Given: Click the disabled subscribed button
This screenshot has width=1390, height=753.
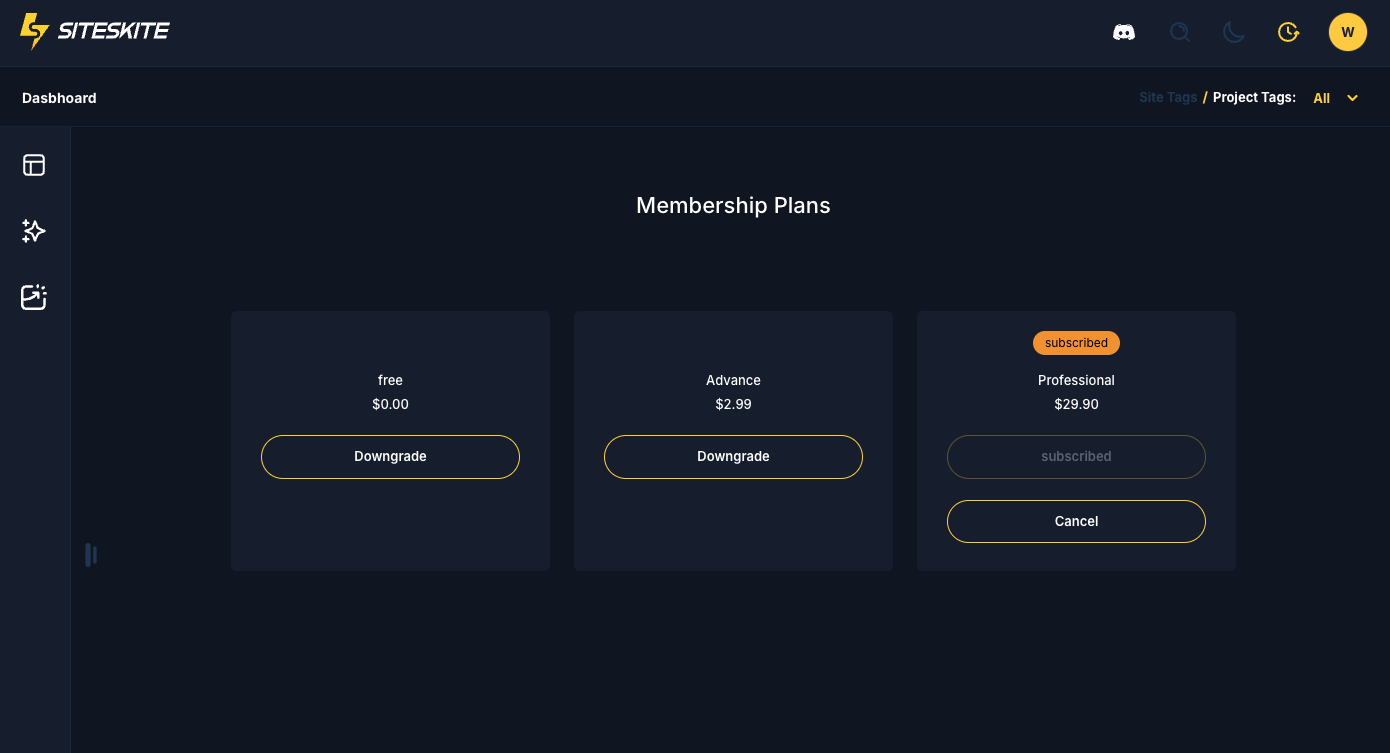Looking at the screenshot, I should click(1076, 457).
